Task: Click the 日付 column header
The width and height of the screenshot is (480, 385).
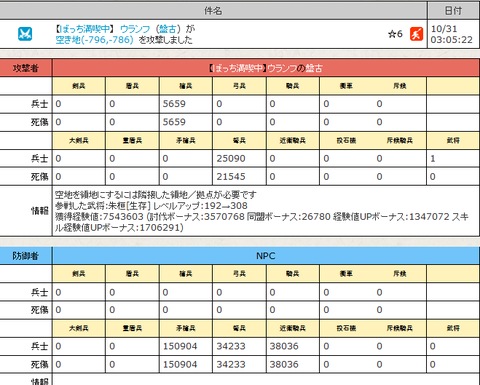Action: (454, 11)
